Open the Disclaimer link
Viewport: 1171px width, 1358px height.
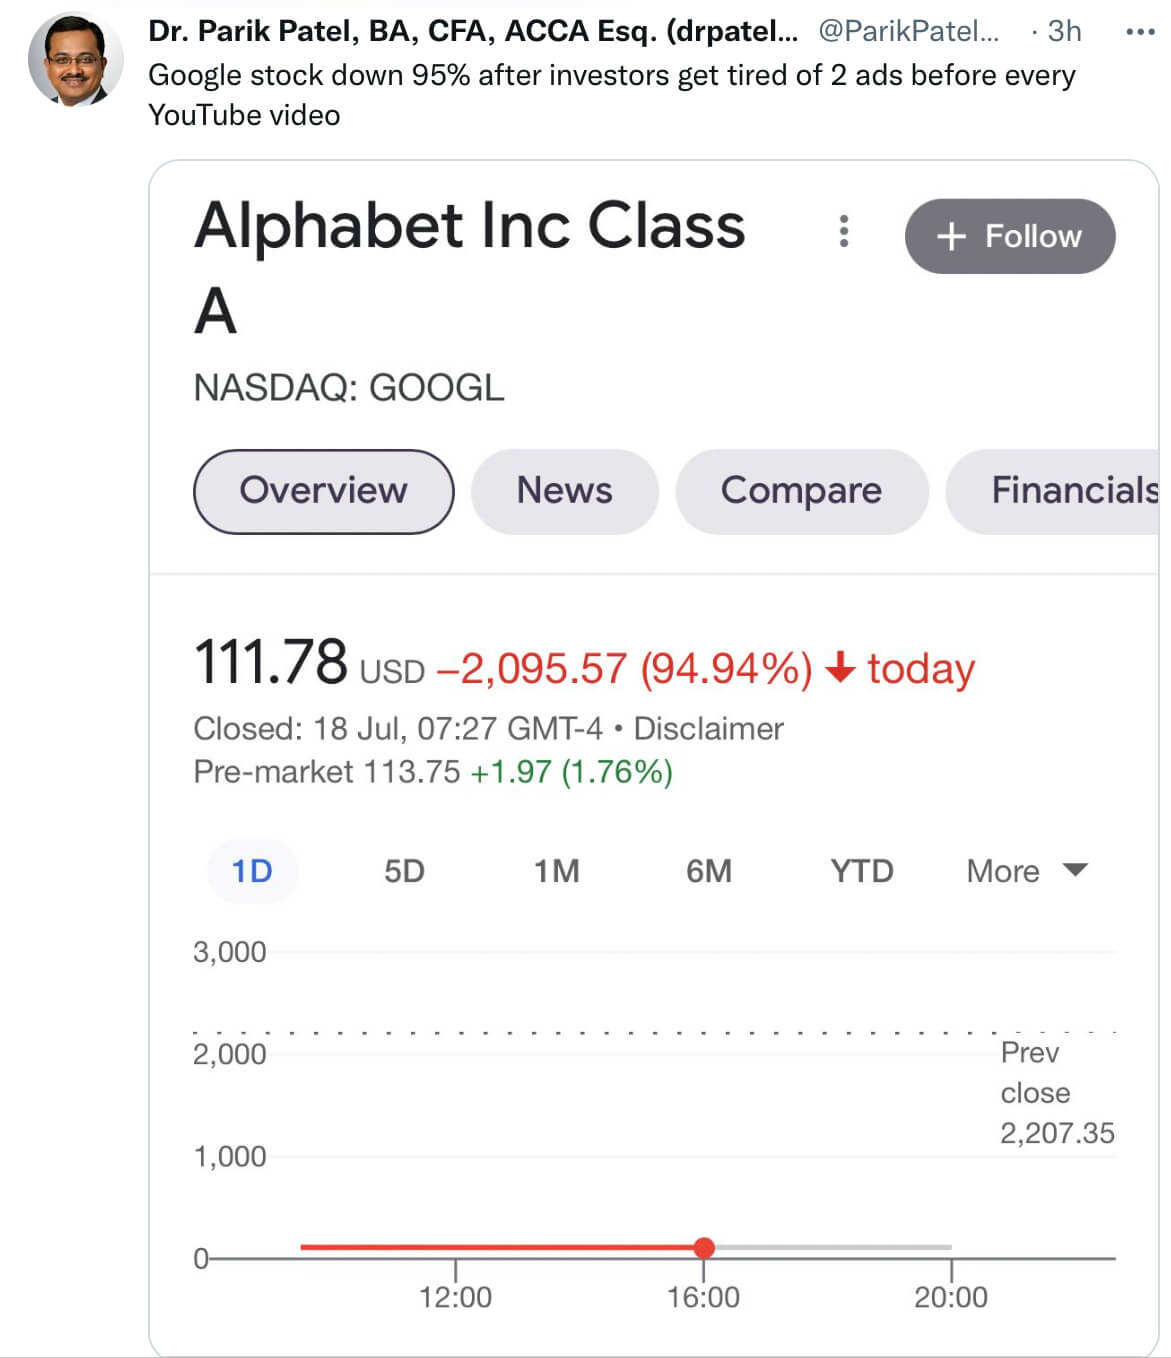[711, 728]
